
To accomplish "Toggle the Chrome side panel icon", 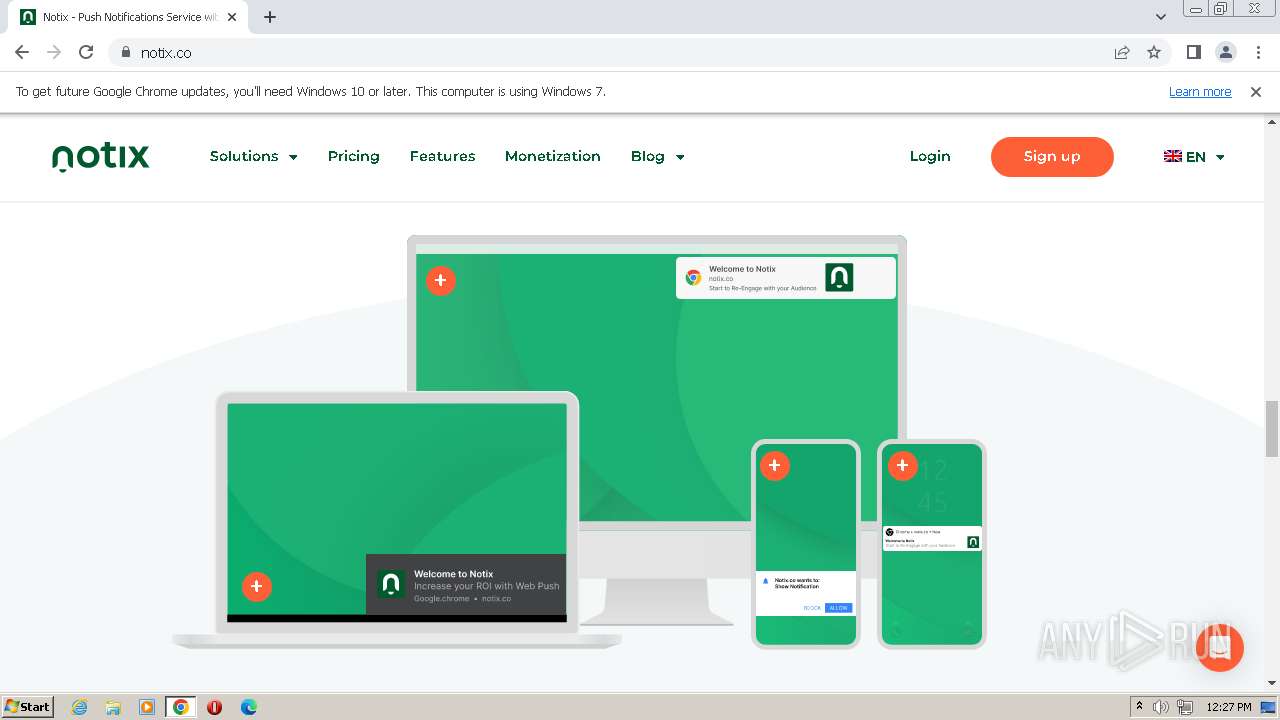I will click(x=1194, y=53).
